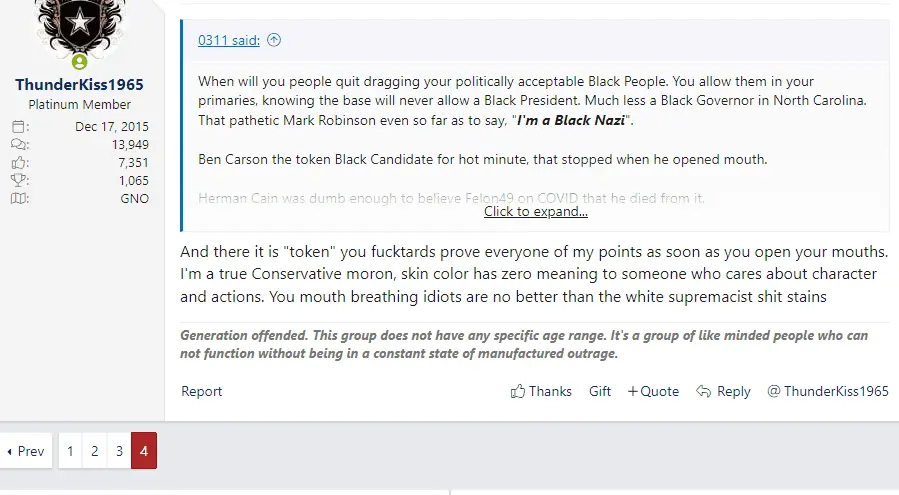Screen dimensions: 899x495
Task: Click the trophy icon beside 1,065
Action: (19, 181)
